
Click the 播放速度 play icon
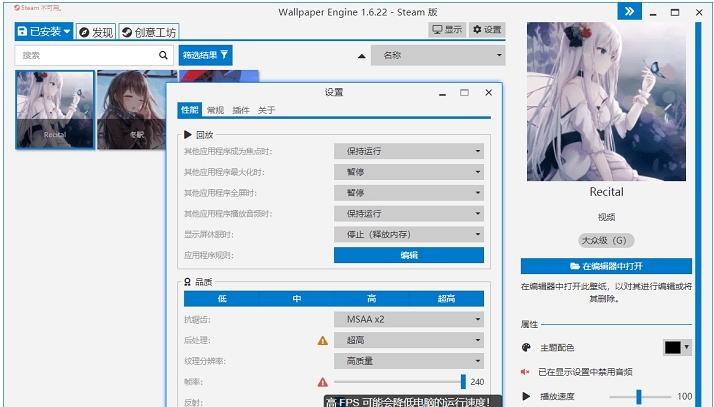point(526,396)
